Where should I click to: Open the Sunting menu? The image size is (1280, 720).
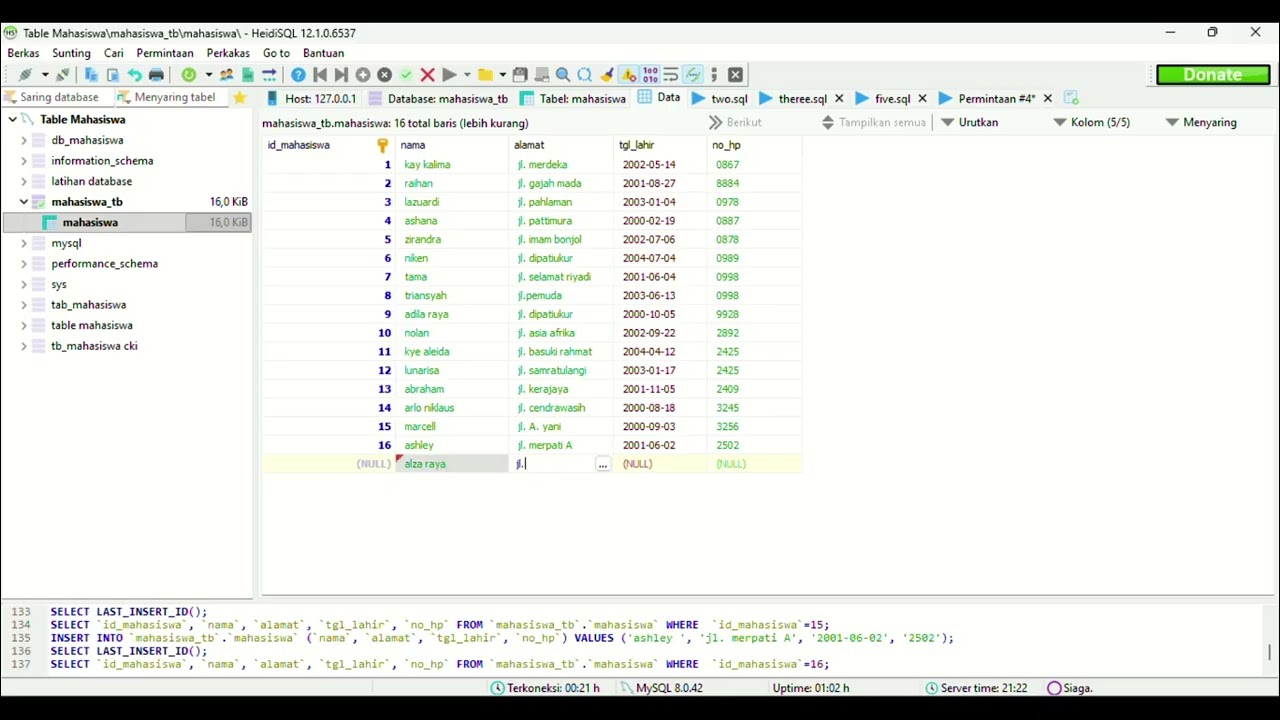coord(71,53)
